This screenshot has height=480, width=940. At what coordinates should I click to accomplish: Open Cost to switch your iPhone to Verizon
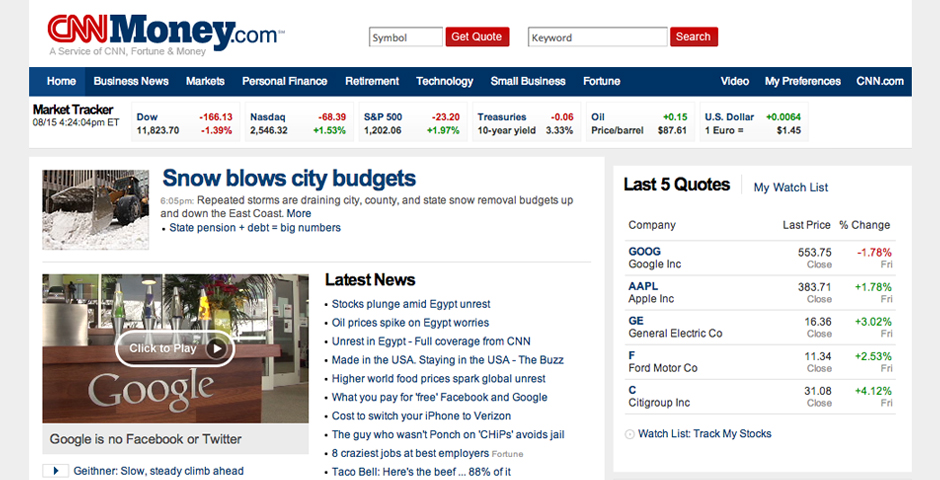(421, 416)
